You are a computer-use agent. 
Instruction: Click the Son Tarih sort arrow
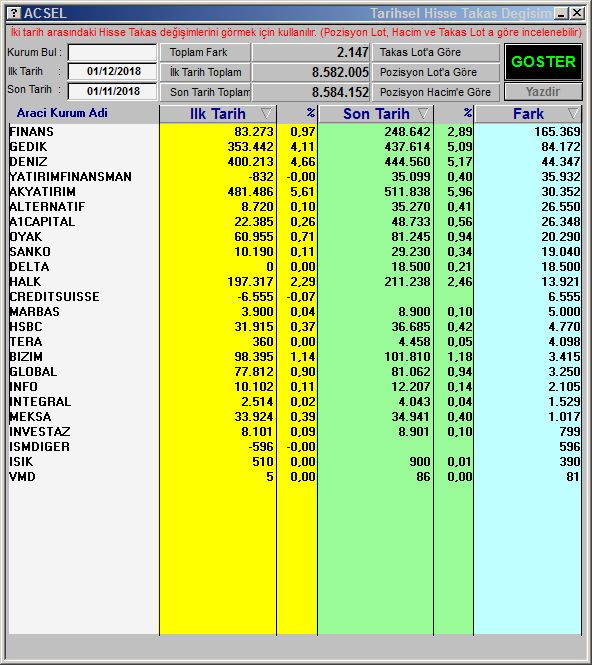point(423,113)
